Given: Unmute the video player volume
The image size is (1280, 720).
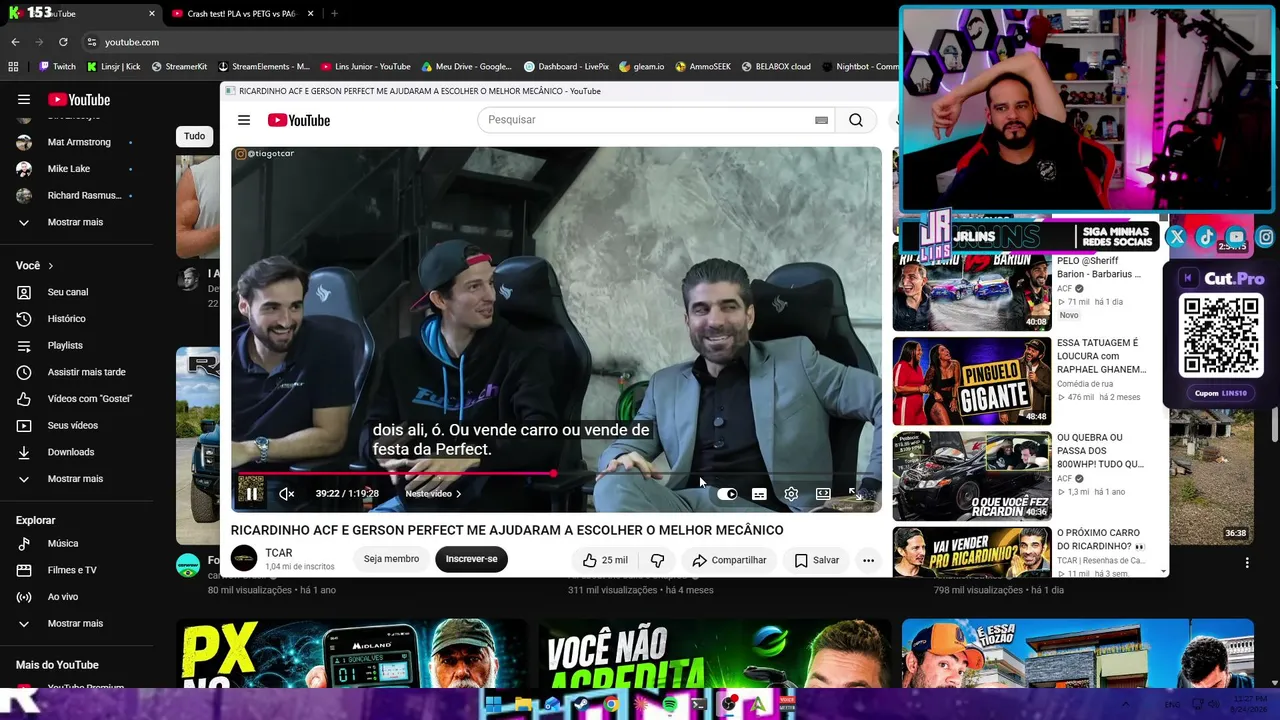Looking at the screenshot, I should pos(286,494).
